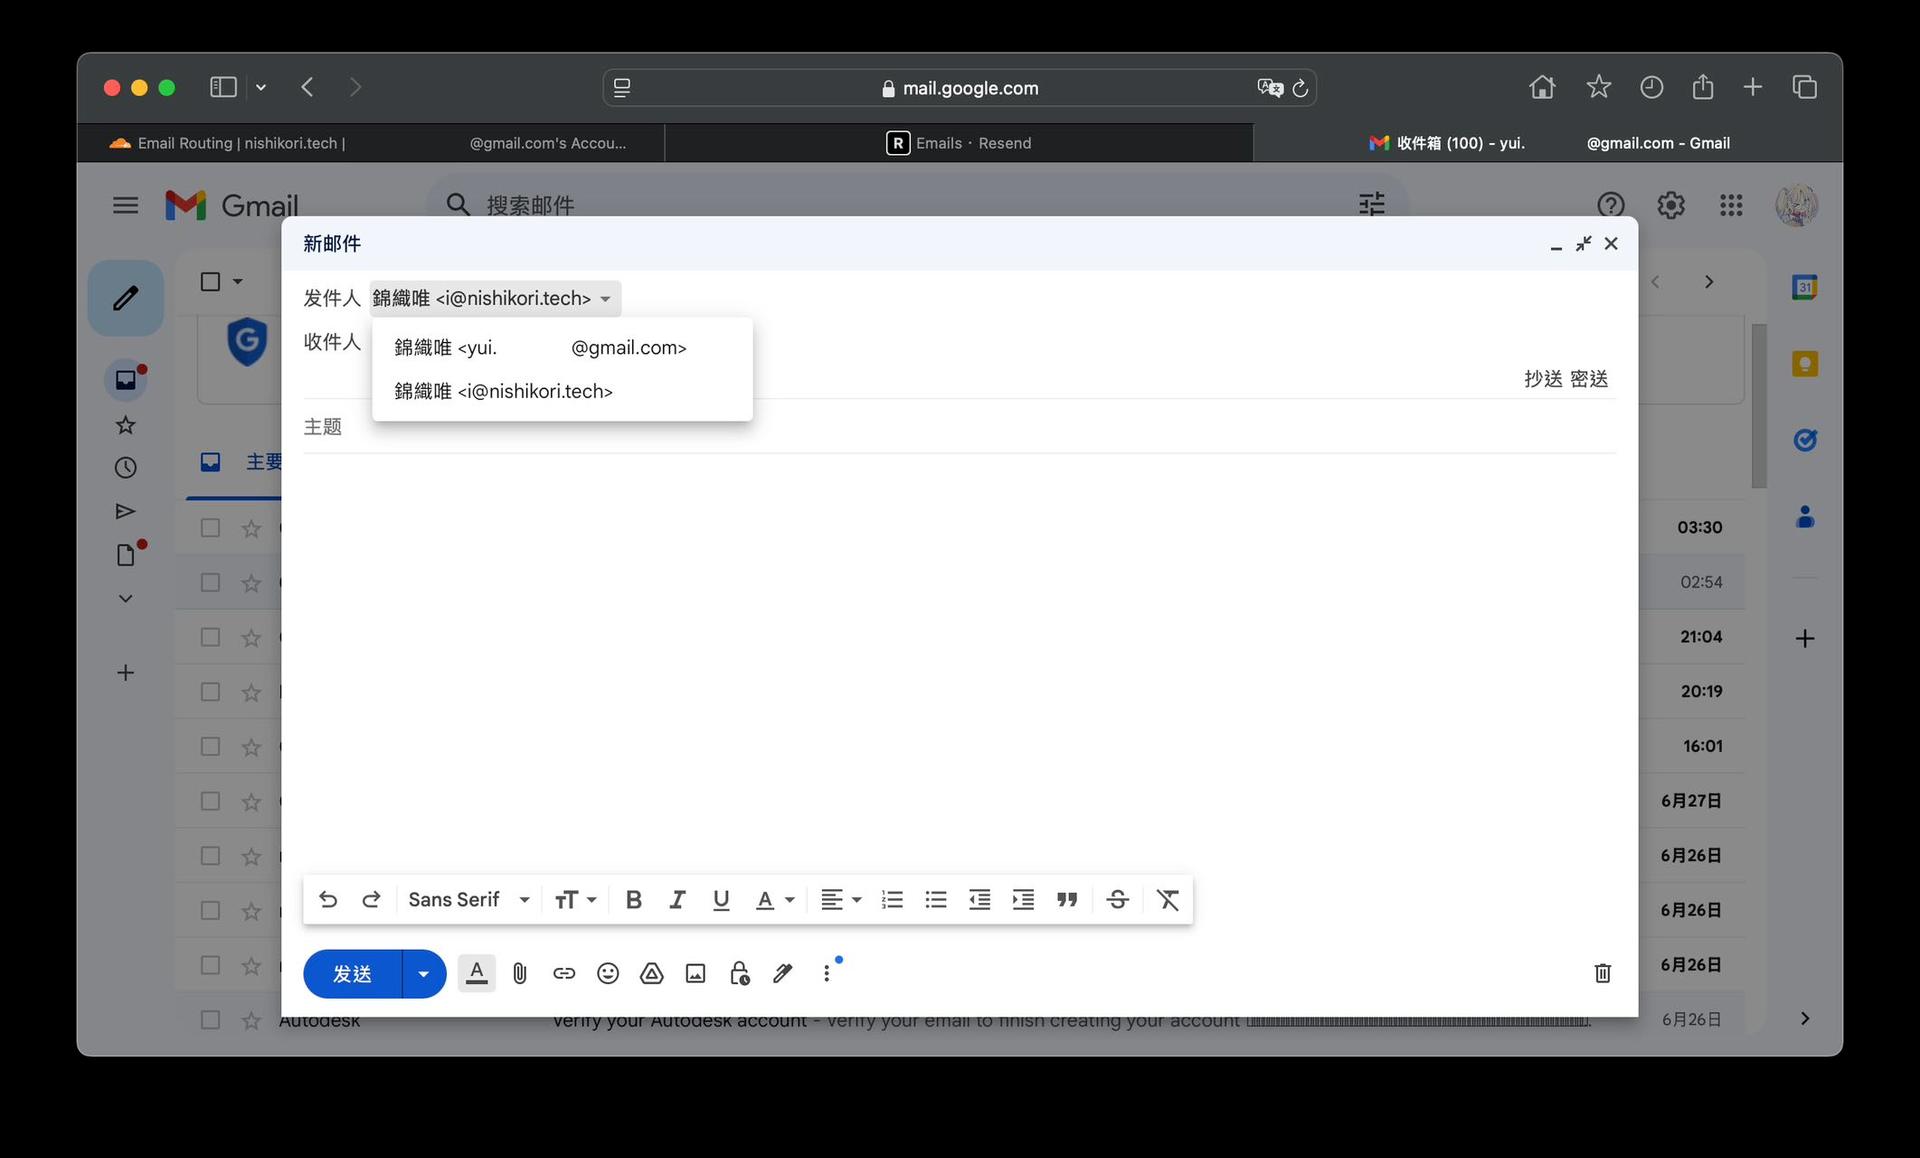1920x1158 pixels.
Task: Insert a link in the message
Action: pyautogui.click(x=564, y=973)
